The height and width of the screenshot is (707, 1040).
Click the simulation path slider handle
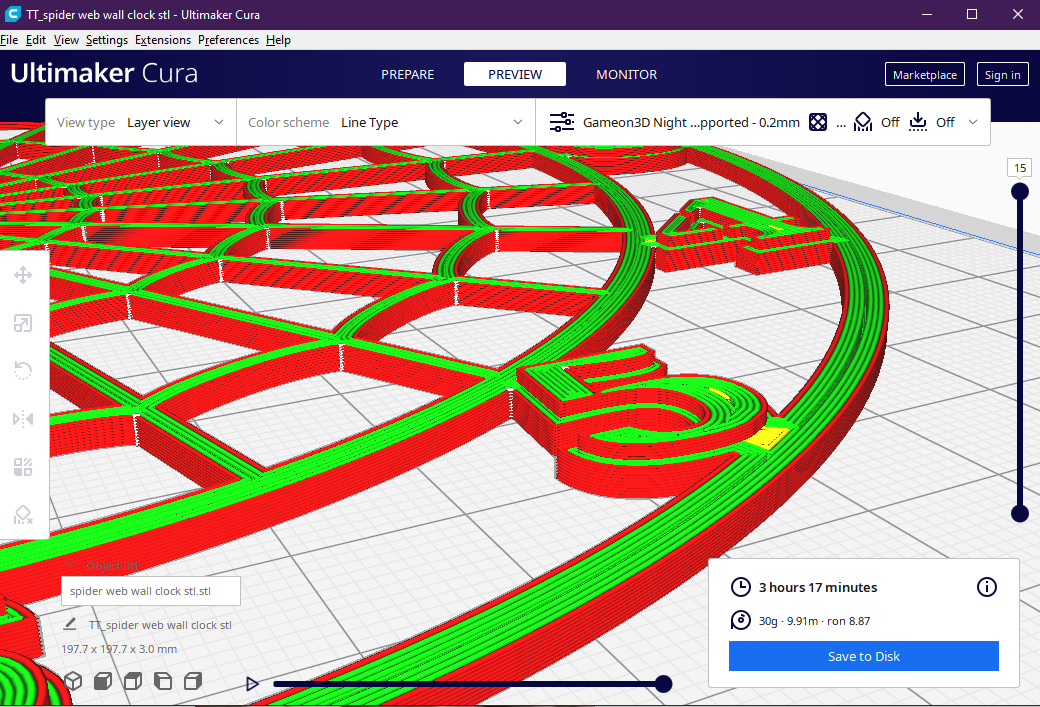(x=663, y=684)
